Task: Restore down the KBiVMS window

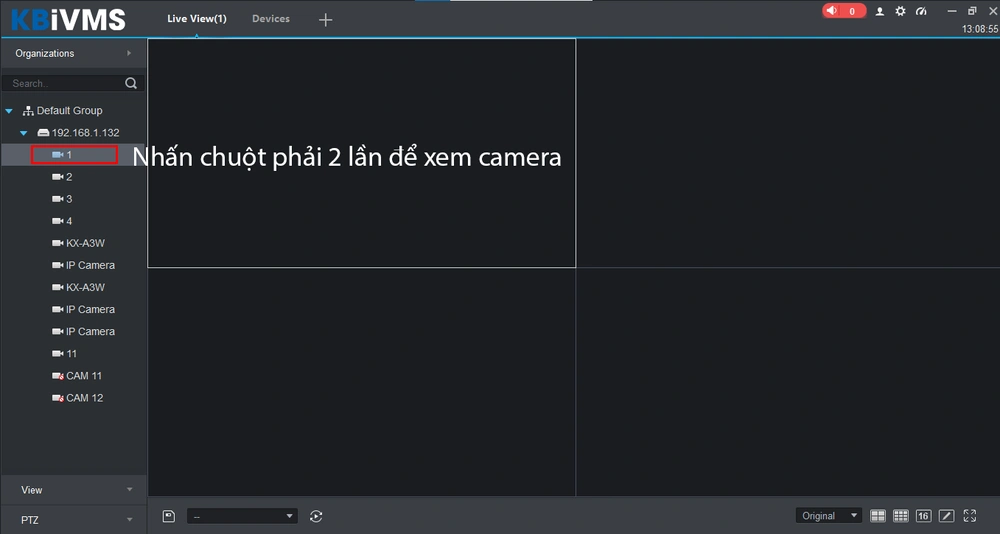Action: coord(972,11)
